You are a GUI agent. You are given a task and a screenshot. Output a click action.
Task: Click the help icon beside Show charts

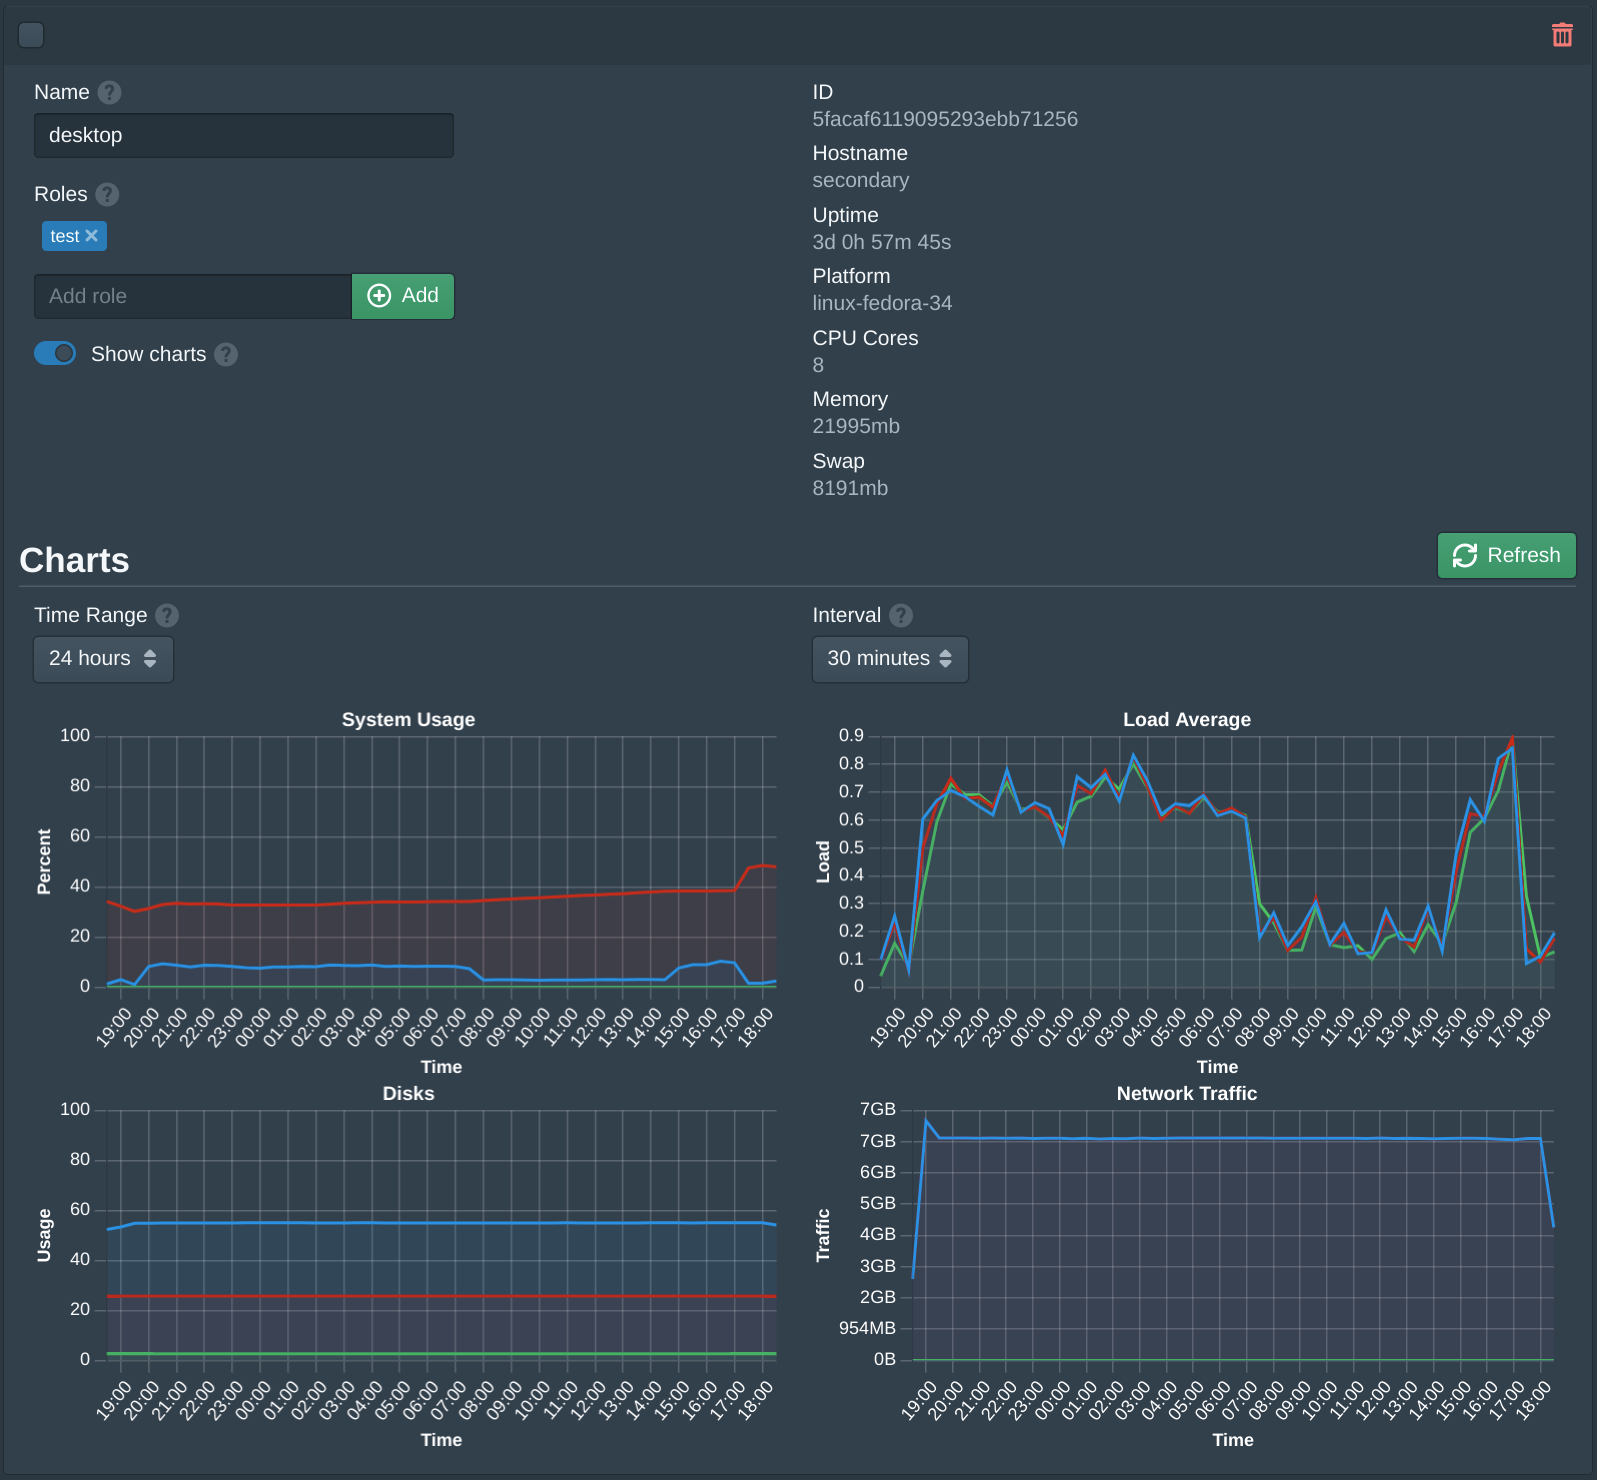point(226,354)
